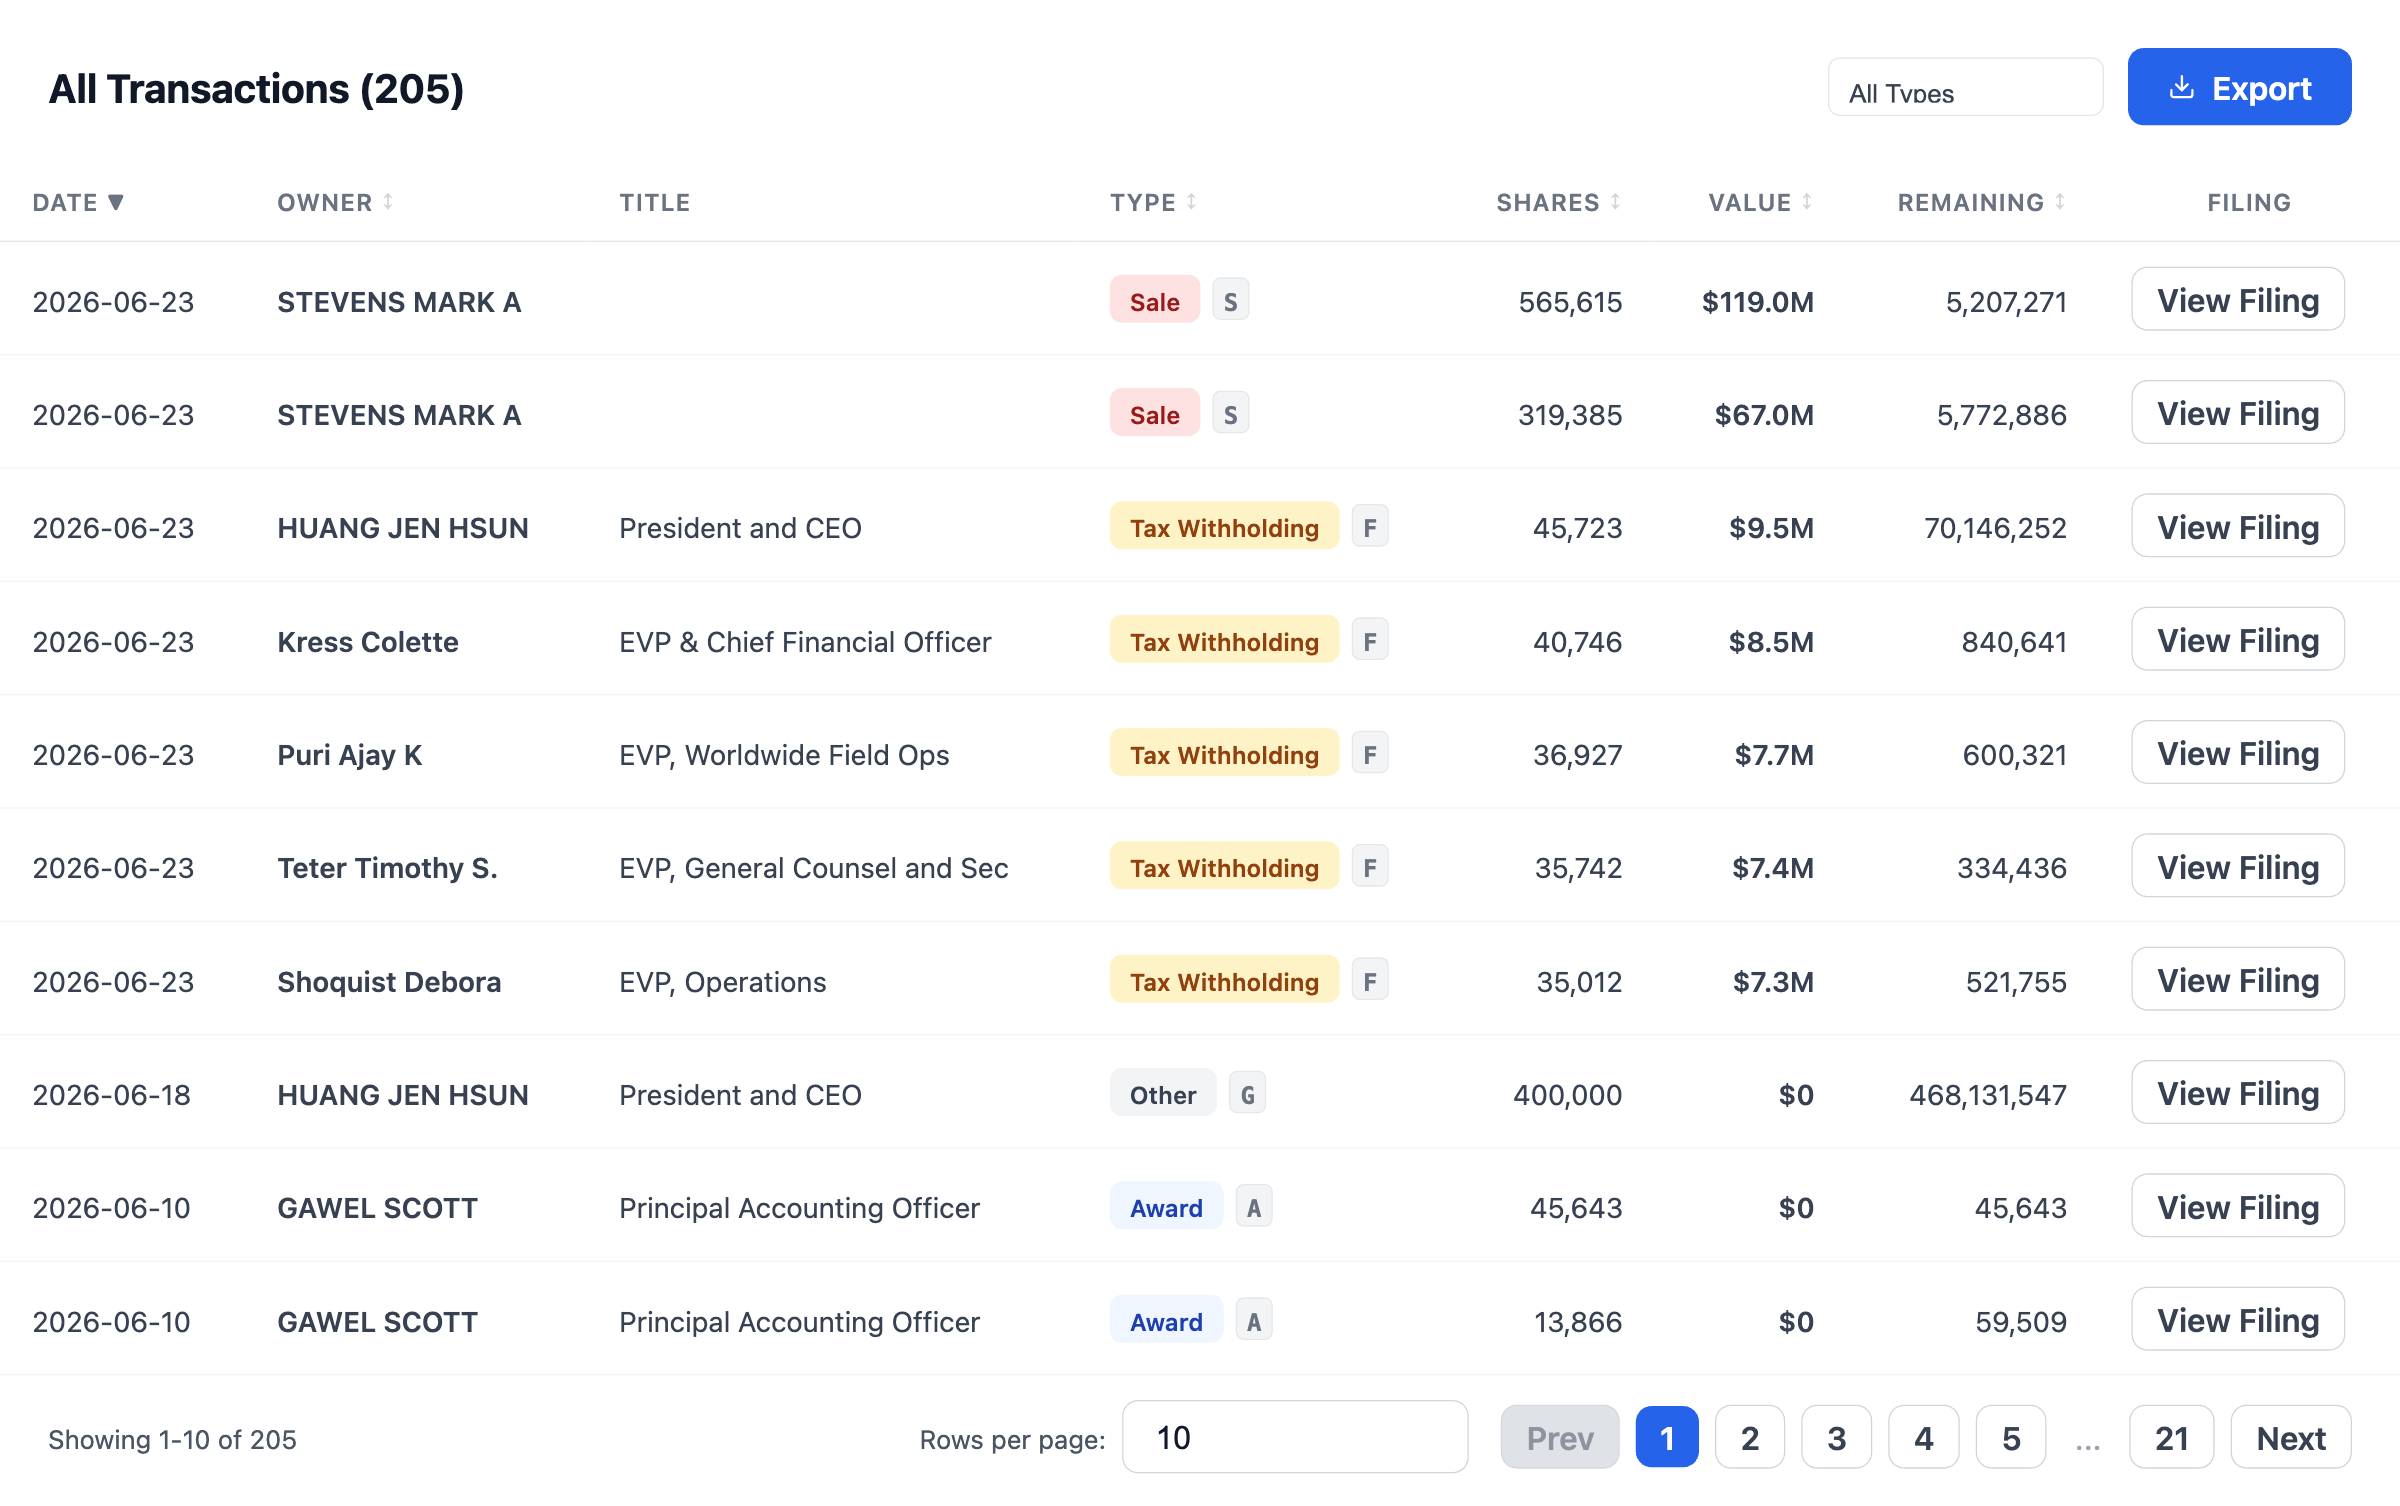Viewport: 2400px width, 1506px height.
Task: Click the REMAINING column sort icon
Action: pyautogui.click(x=2060, y=202)
